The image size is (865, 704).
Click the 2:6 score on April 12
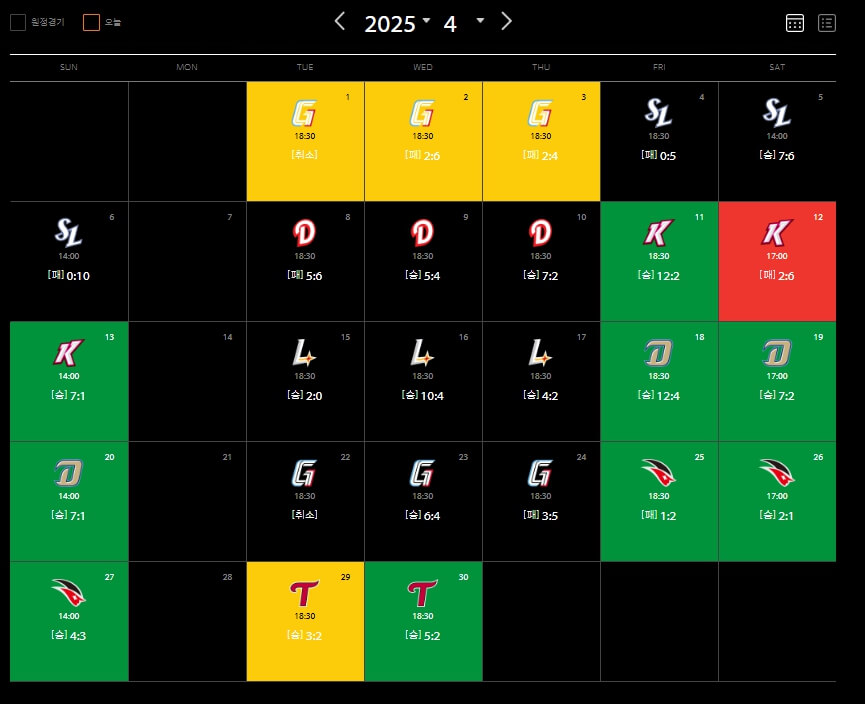786,276
